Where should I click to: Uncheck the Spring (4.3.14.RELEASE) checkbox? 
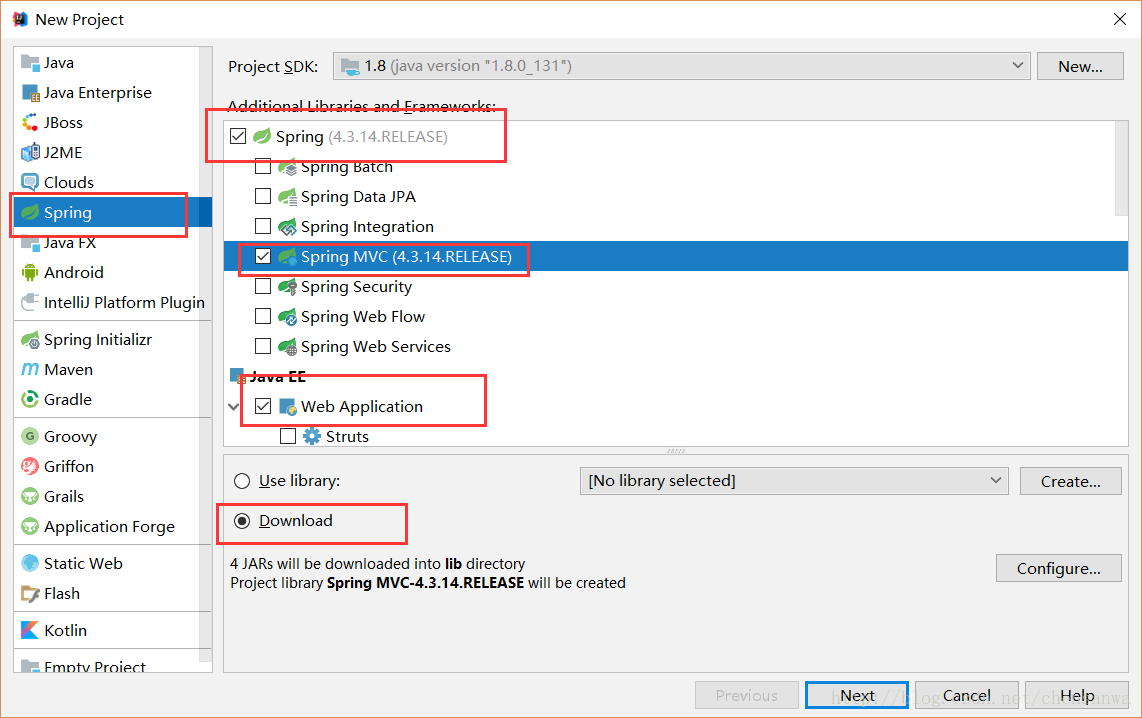(x=237, y=136)
